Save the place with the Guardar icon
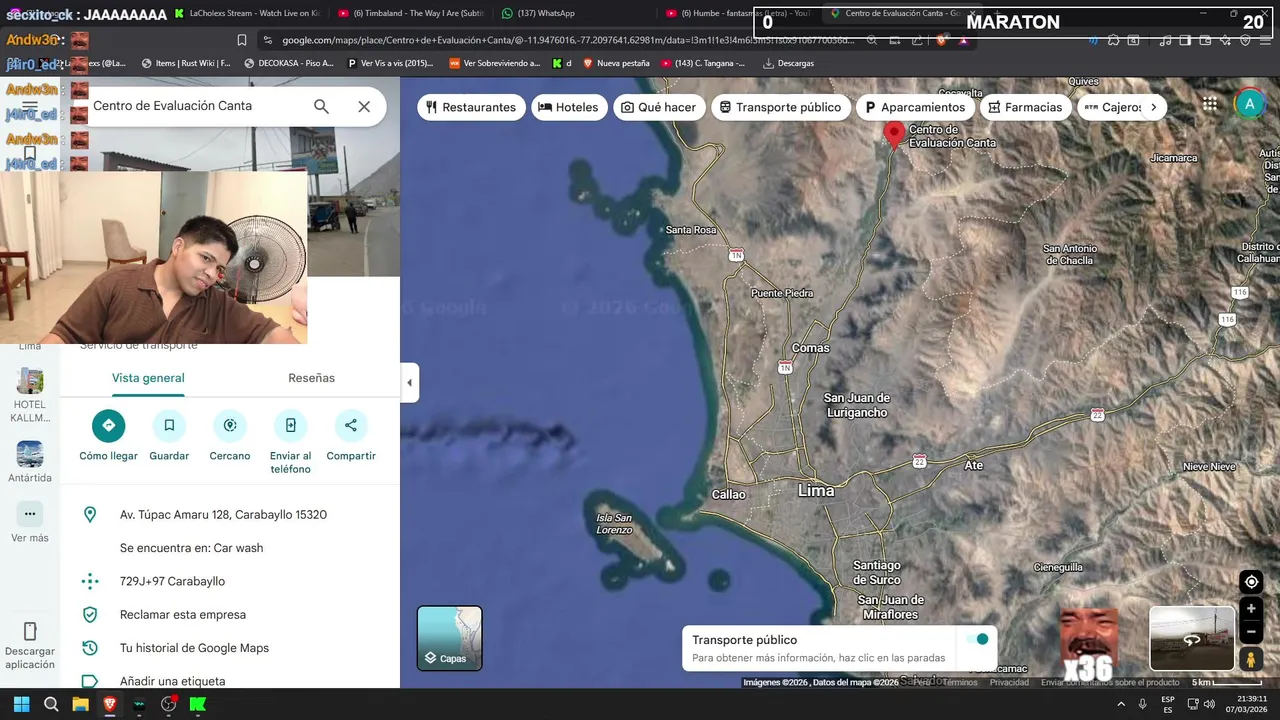The width and height of the screenshot is (1280, 720). (169, 425)
